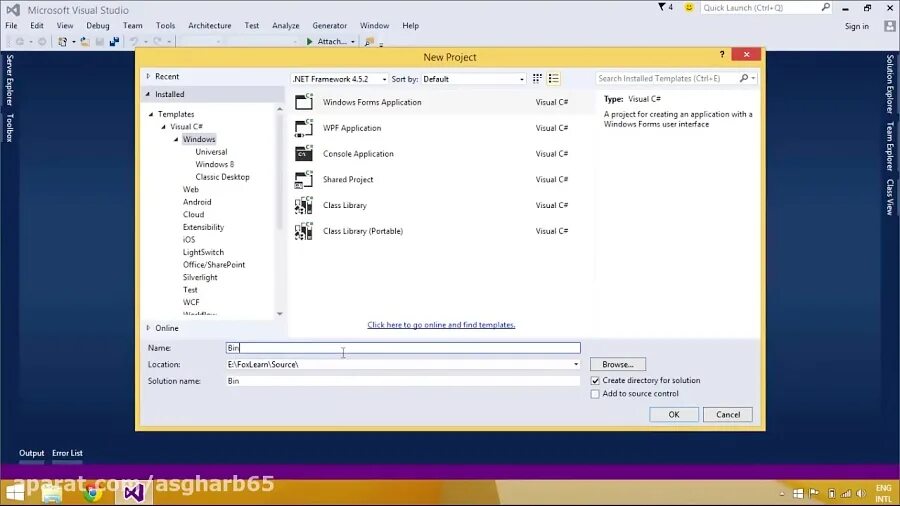Viewport: 900px width, 506px height.
Task: Switch templates to small icons view
Action: [x=537, y=79]
